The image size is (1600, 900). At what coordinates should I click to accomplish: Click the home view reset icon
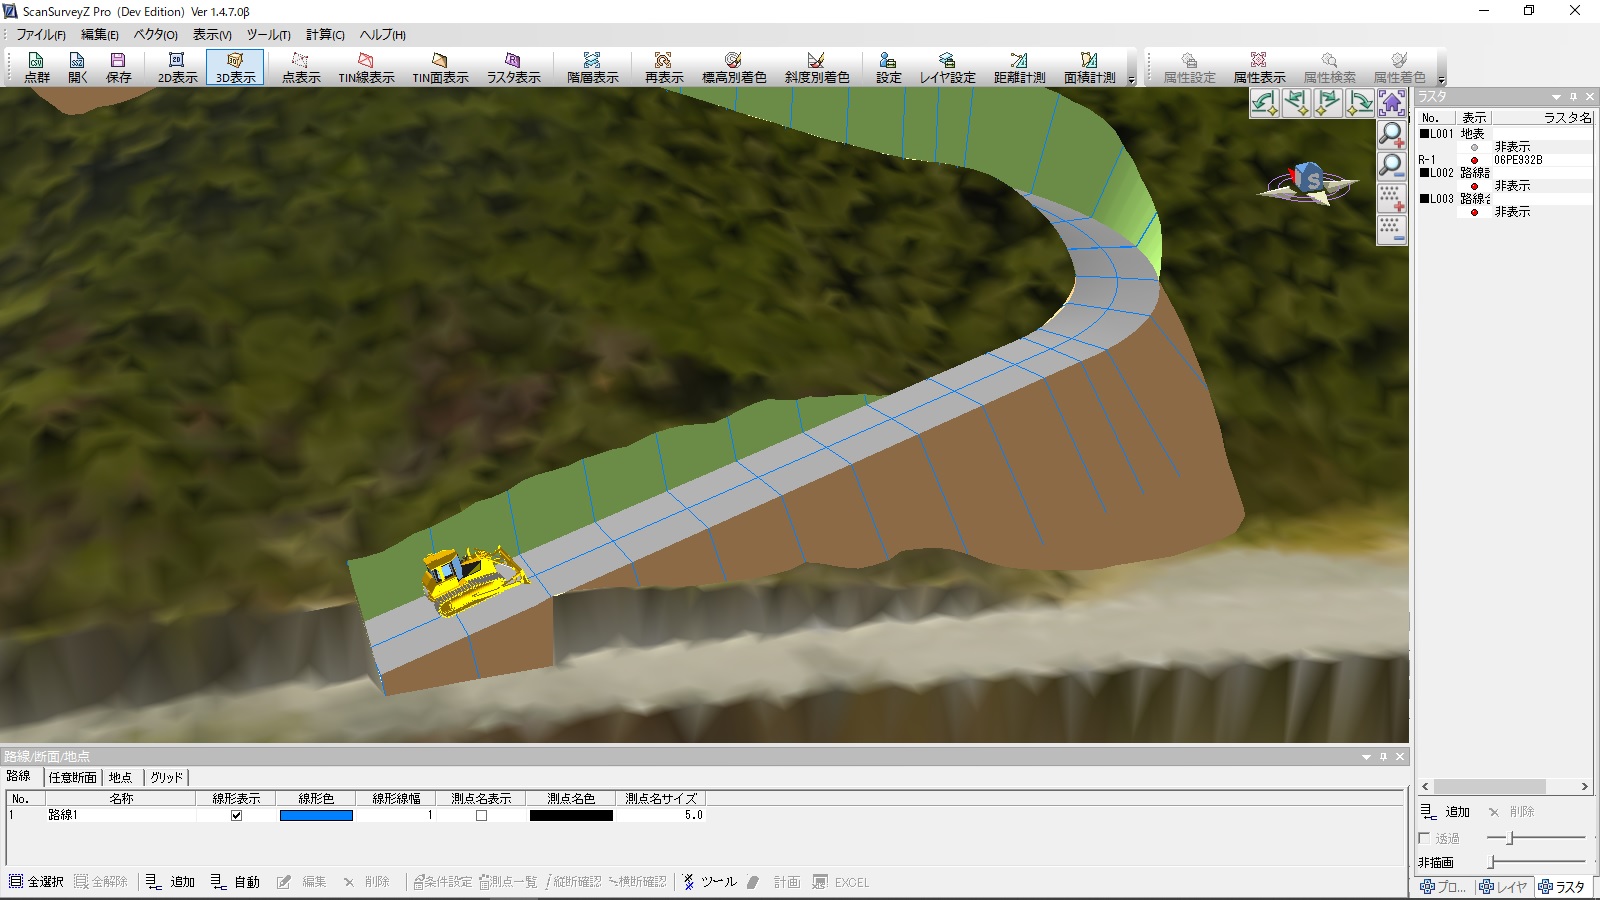pos(1392,102)
